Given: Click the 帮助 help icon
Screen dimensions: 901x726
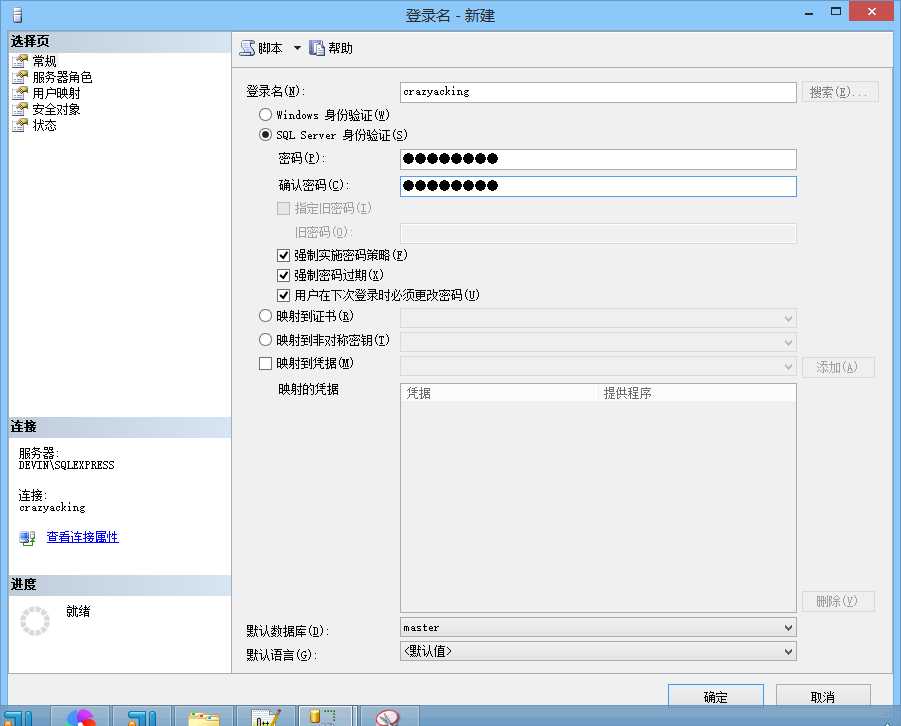Looking at the screenshot, I should [317, 48].
